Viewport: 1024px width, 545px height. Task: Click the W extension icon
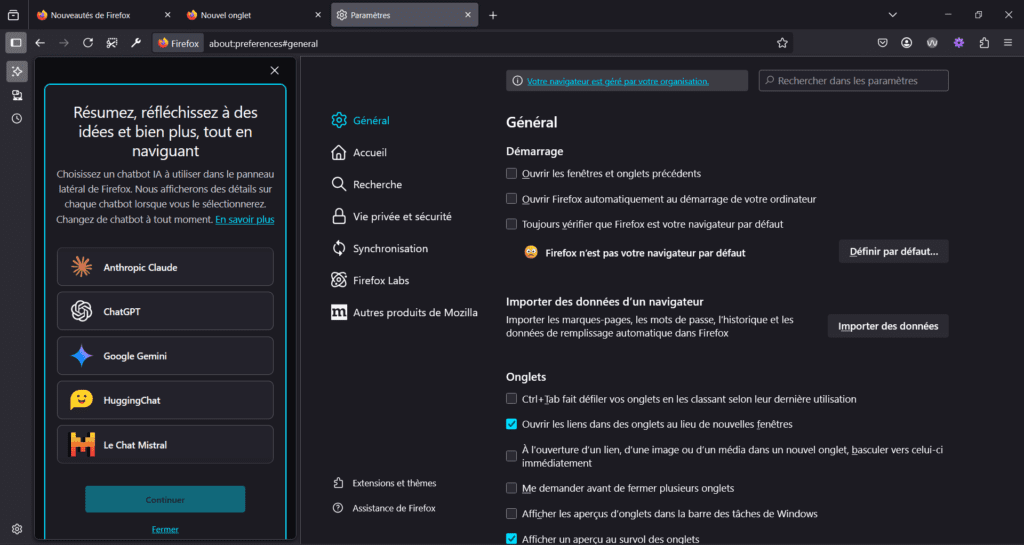click(932, 43)
